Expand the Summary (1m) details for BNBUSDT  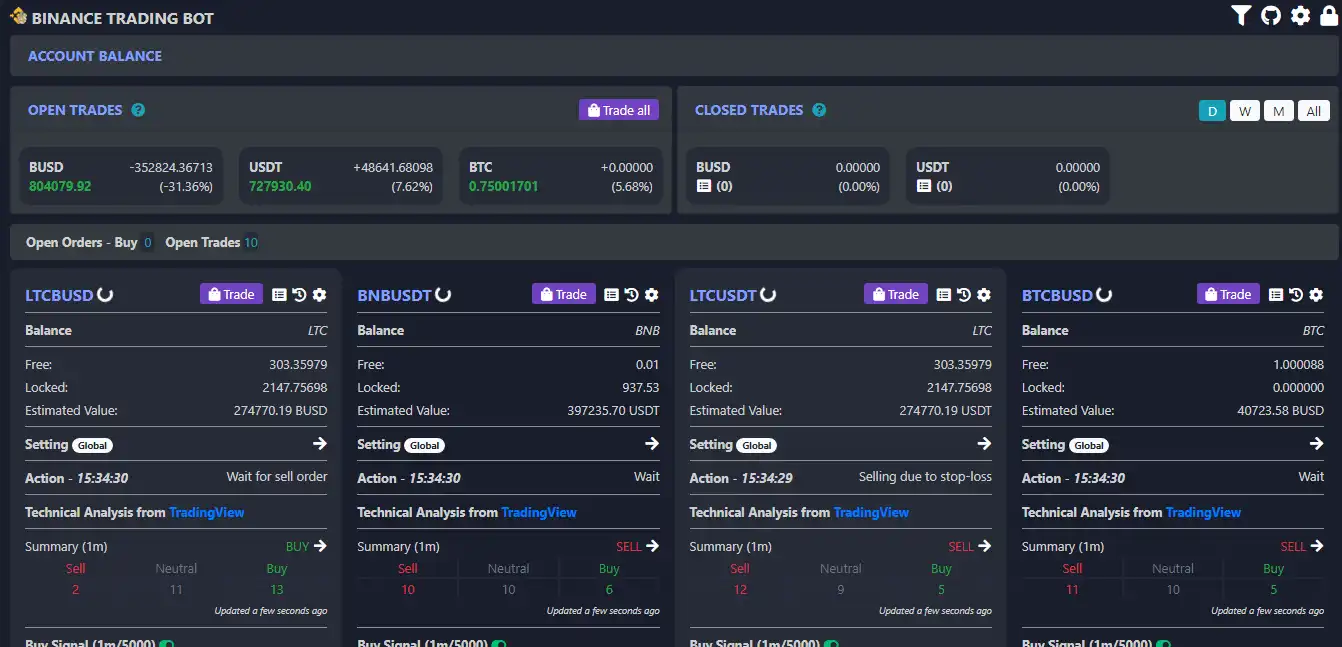(651, 546)
